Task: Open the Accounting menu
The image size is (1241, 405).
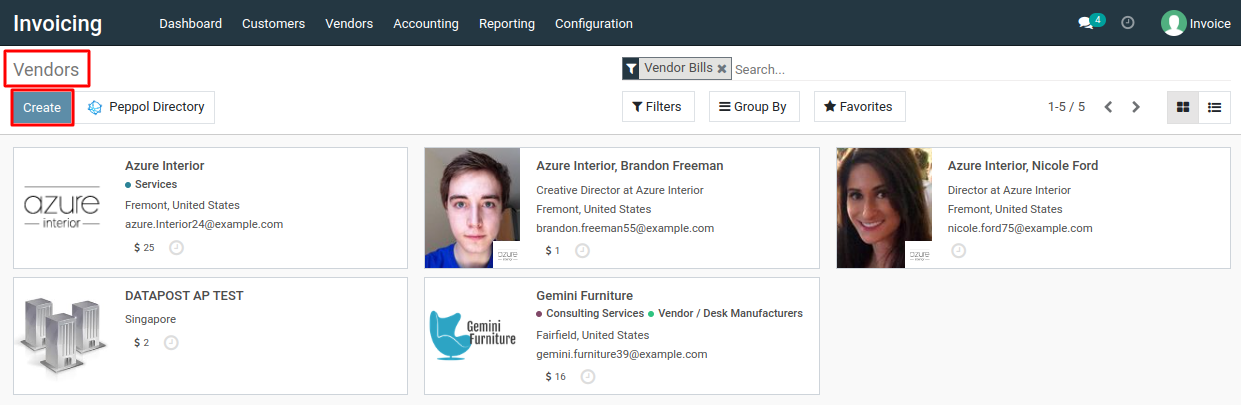Action: click(x=426, y=23)
